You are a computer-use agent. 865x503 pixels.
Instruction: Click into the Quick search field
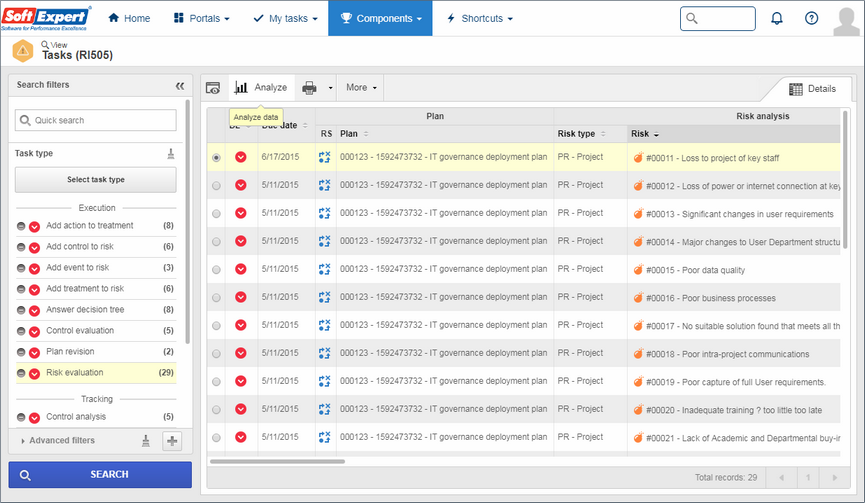click(x=95, y=120)
